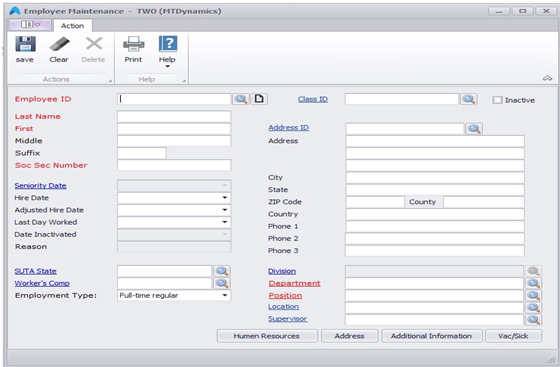
Task: Select the Action ribbon tab
Action: 72,26
